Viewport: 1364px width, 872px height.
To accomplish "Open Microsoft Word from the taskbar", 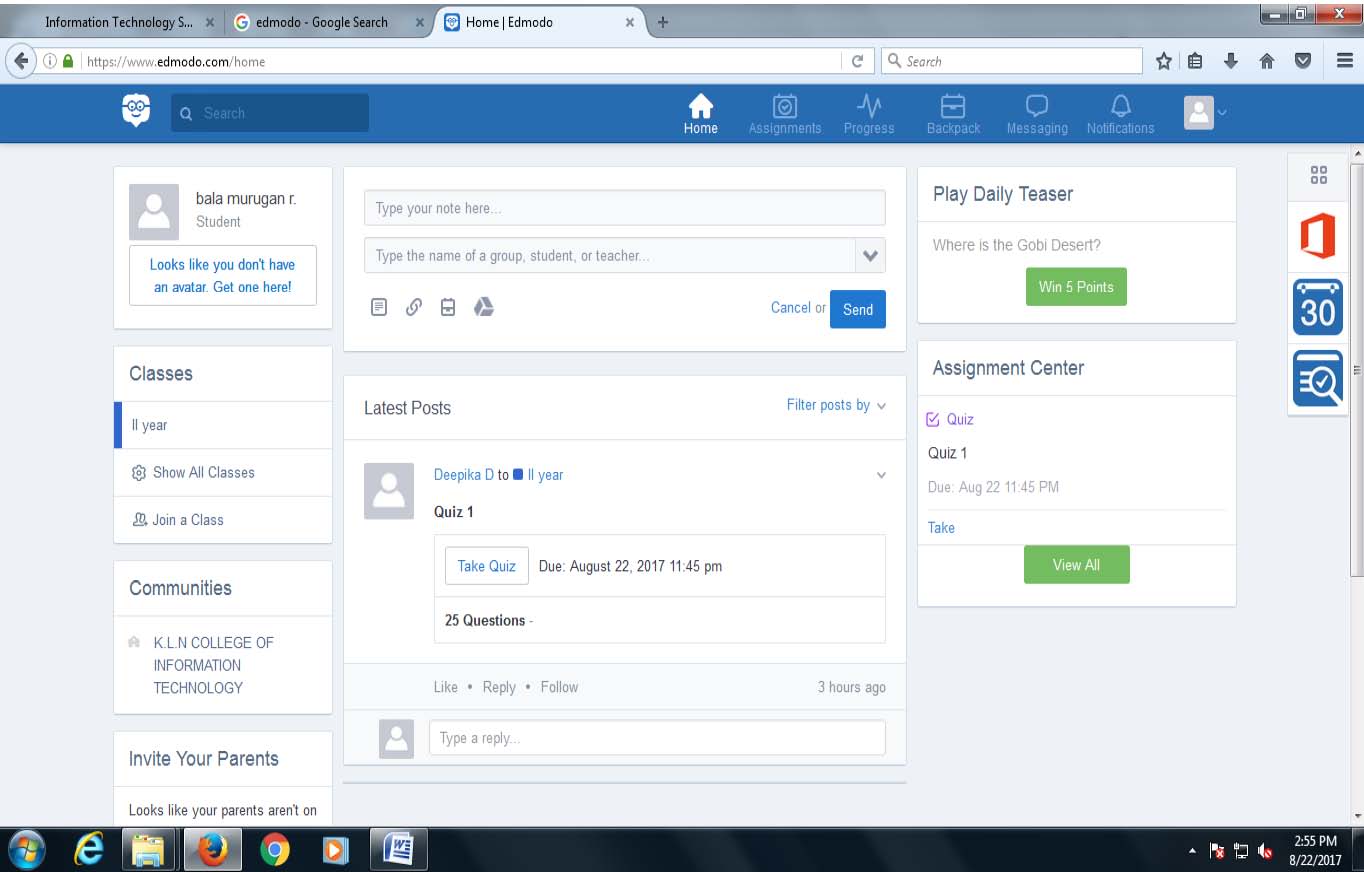I will click(398, 849).
